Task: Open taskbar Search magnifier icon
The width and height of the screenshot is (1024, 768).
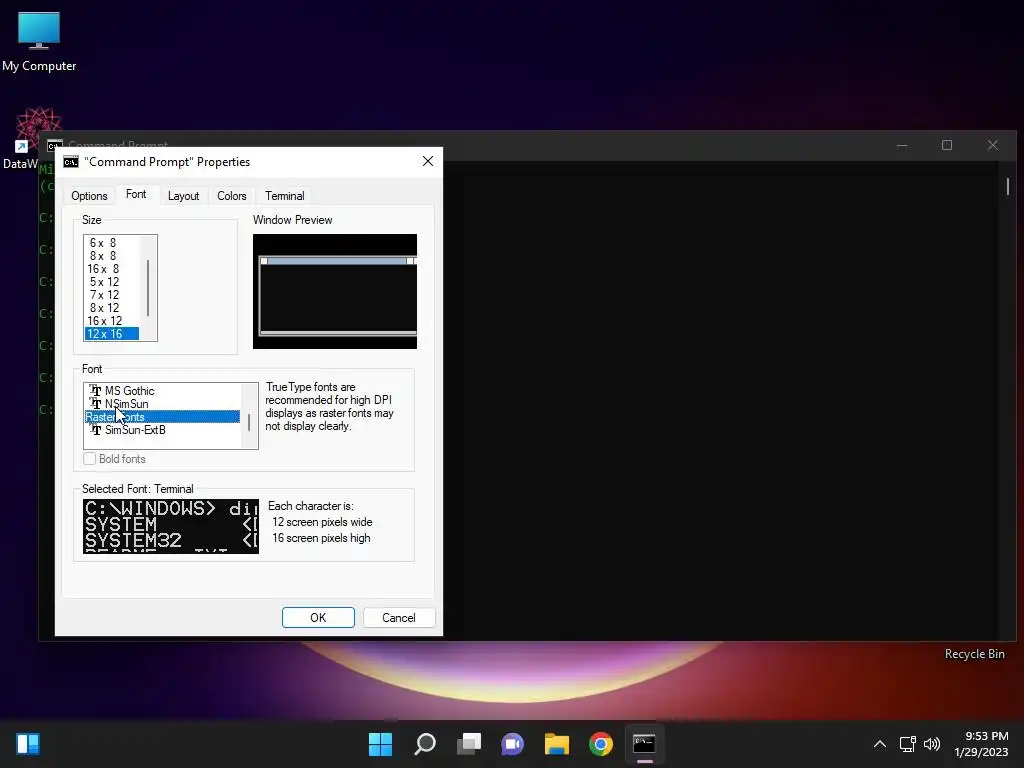Action: tap(424, 744)
